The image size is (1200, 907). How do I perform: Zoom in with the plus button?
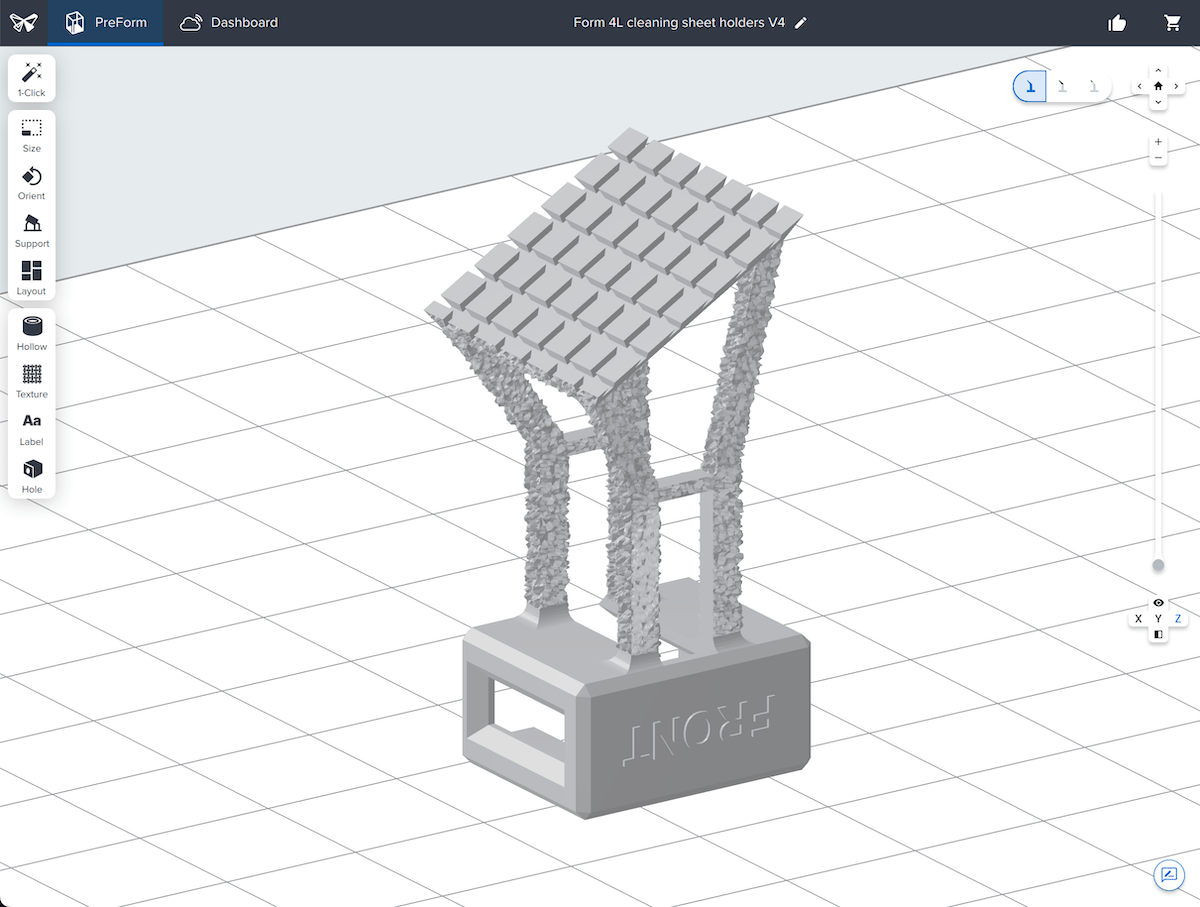click(1158, 142)
